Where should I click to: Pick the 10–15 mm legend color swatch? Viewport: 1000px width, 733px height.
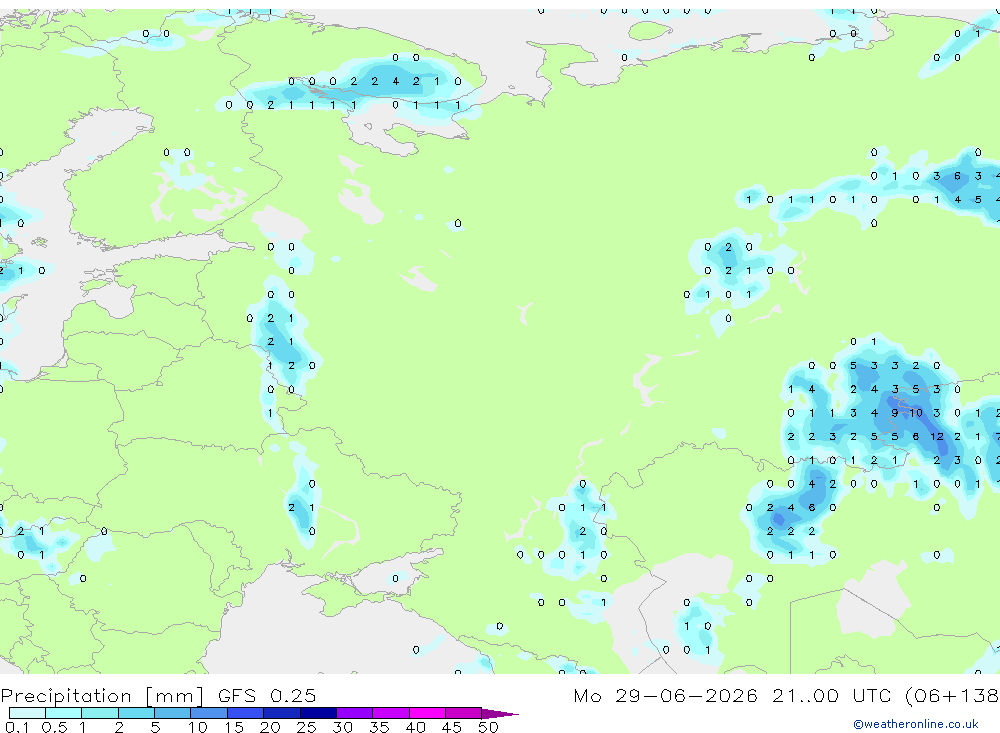pos(209,713)
